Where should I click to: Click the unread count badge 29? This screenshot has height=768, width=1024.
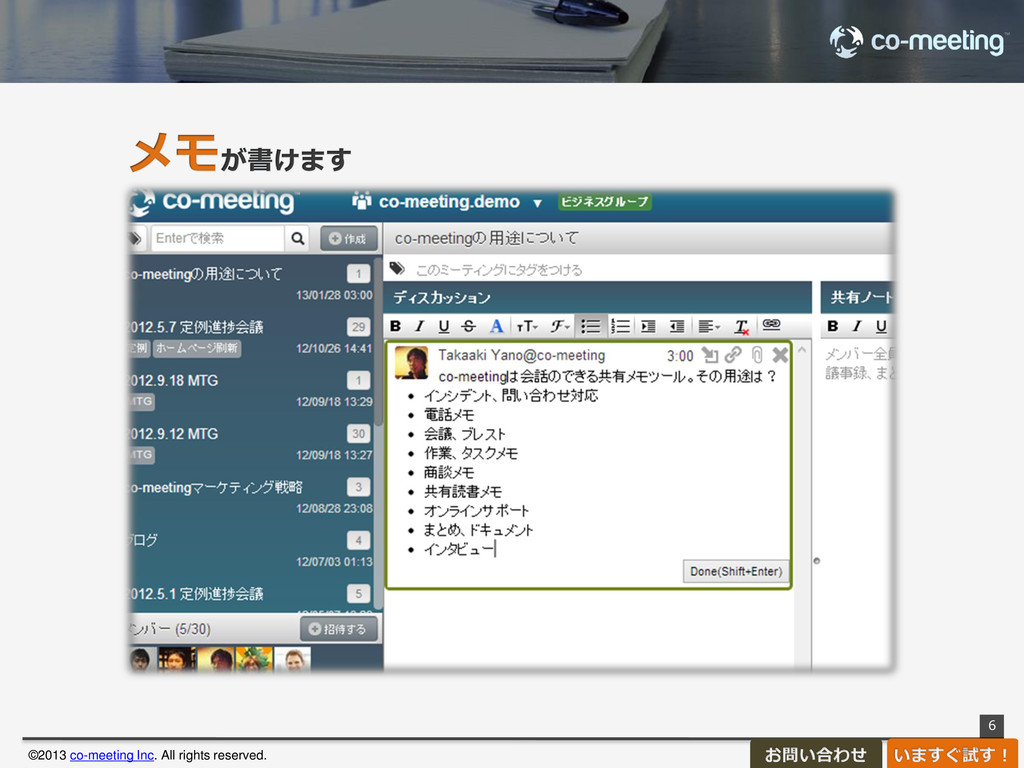(x=359, y=327)
